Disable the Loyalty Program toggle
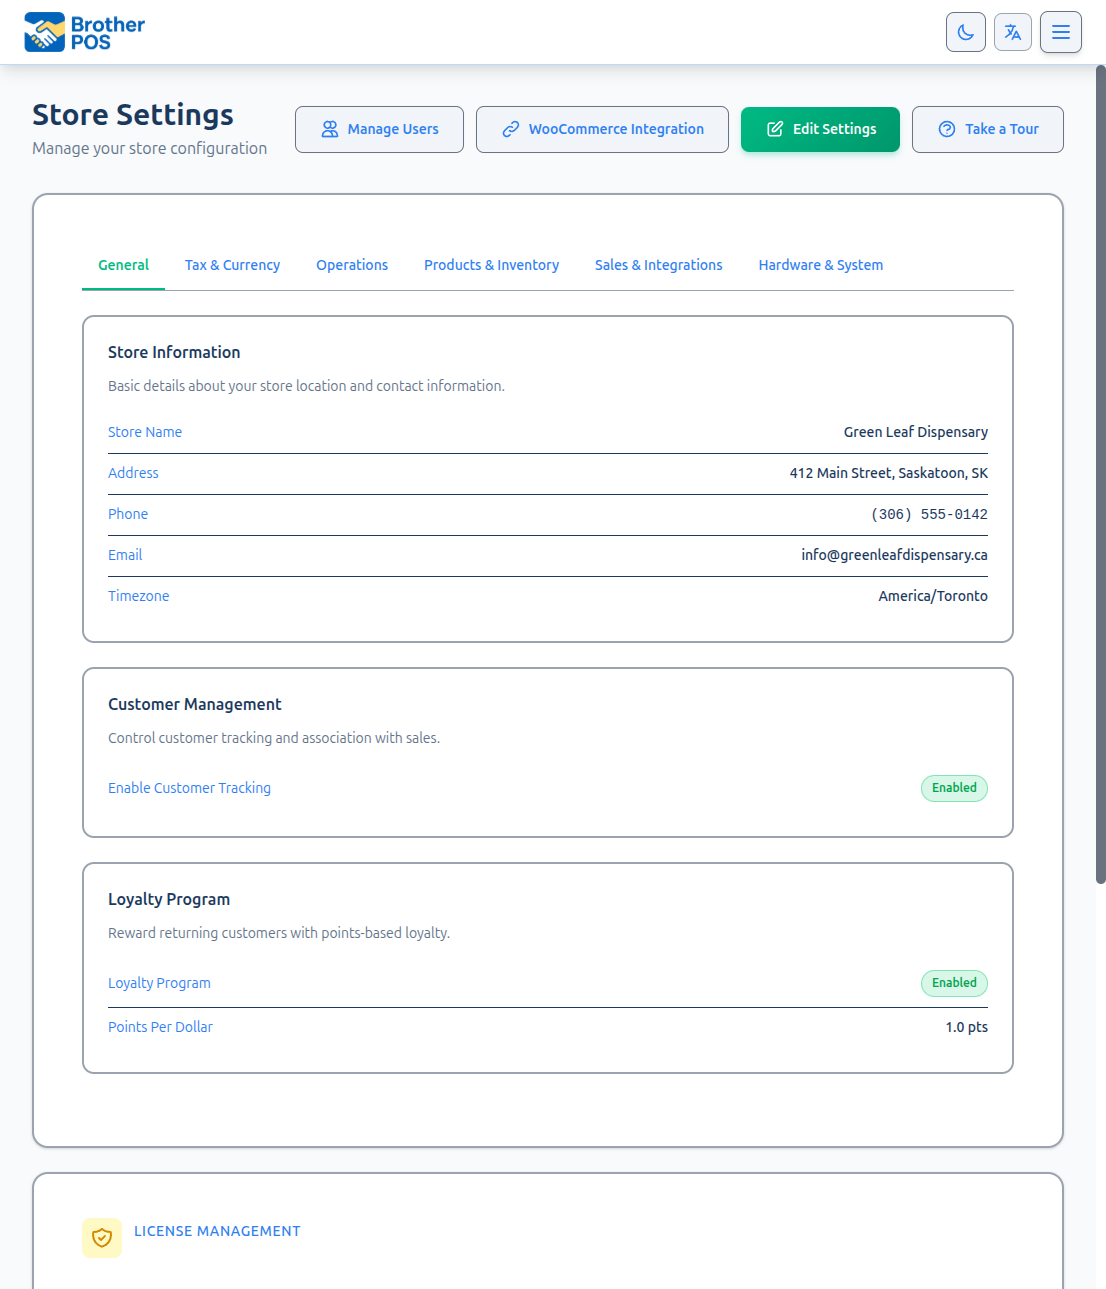1106x1289 pixels. click(953, 983)
